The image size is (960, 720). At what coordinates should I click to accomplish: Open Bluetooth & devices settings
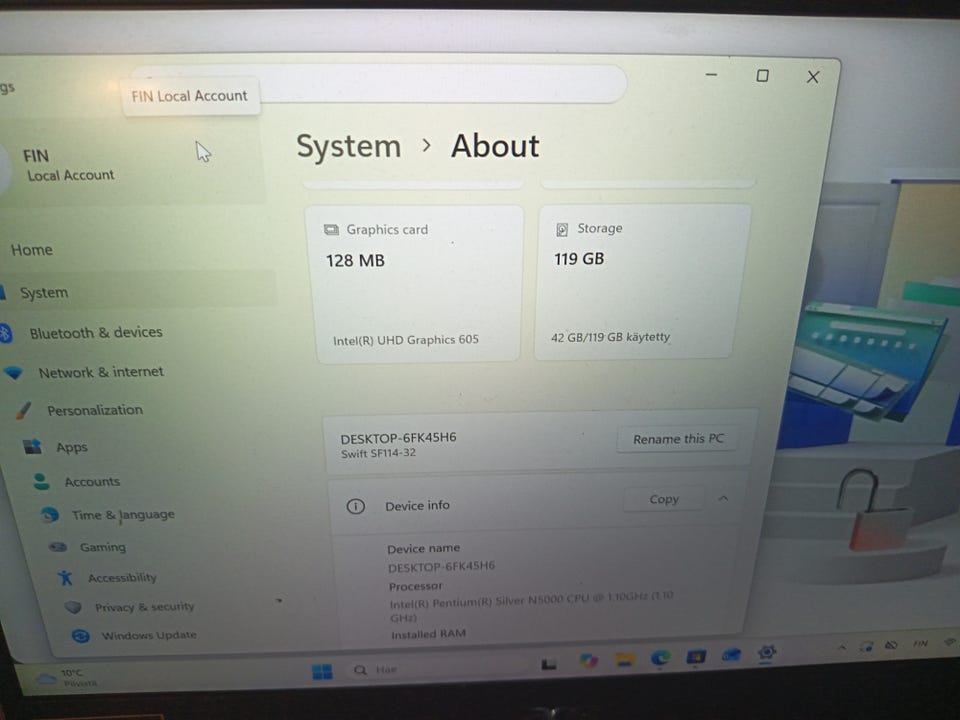point(96,332)
